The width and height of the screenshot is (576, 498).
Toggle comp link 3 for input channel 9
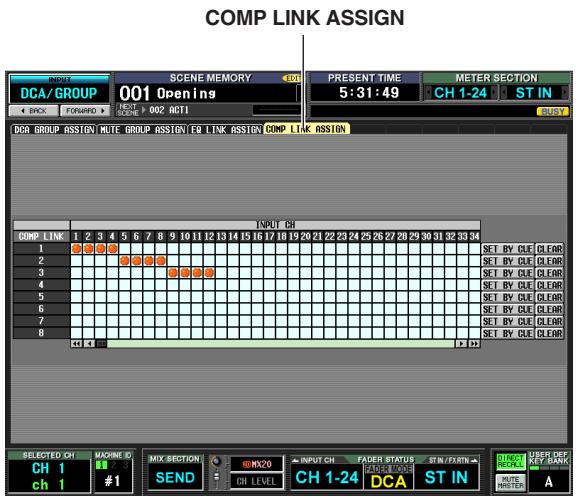tap(173, 273)
